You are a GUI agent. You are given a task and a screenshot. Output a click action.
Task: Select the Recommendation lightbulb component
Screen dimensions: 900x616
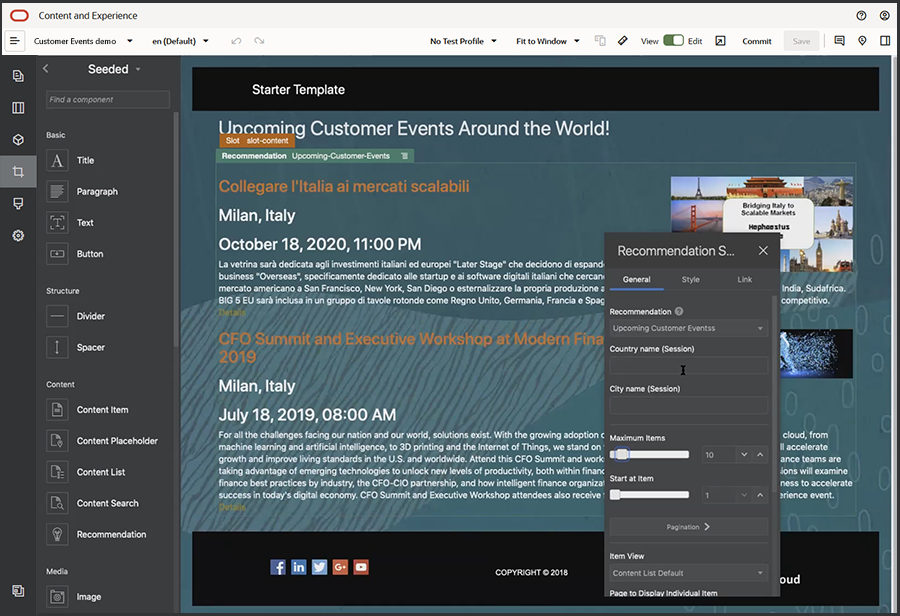point(57,534)
